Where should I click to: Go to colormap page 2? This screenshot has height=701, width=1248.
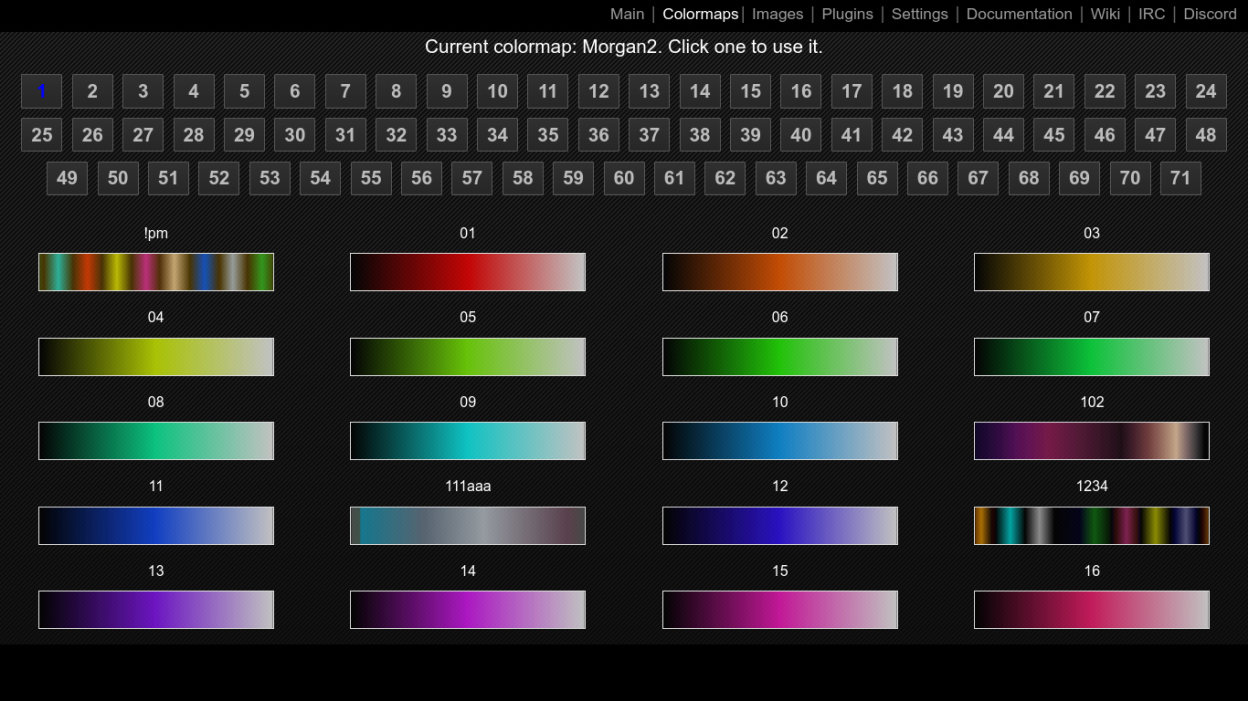point(92,92)
